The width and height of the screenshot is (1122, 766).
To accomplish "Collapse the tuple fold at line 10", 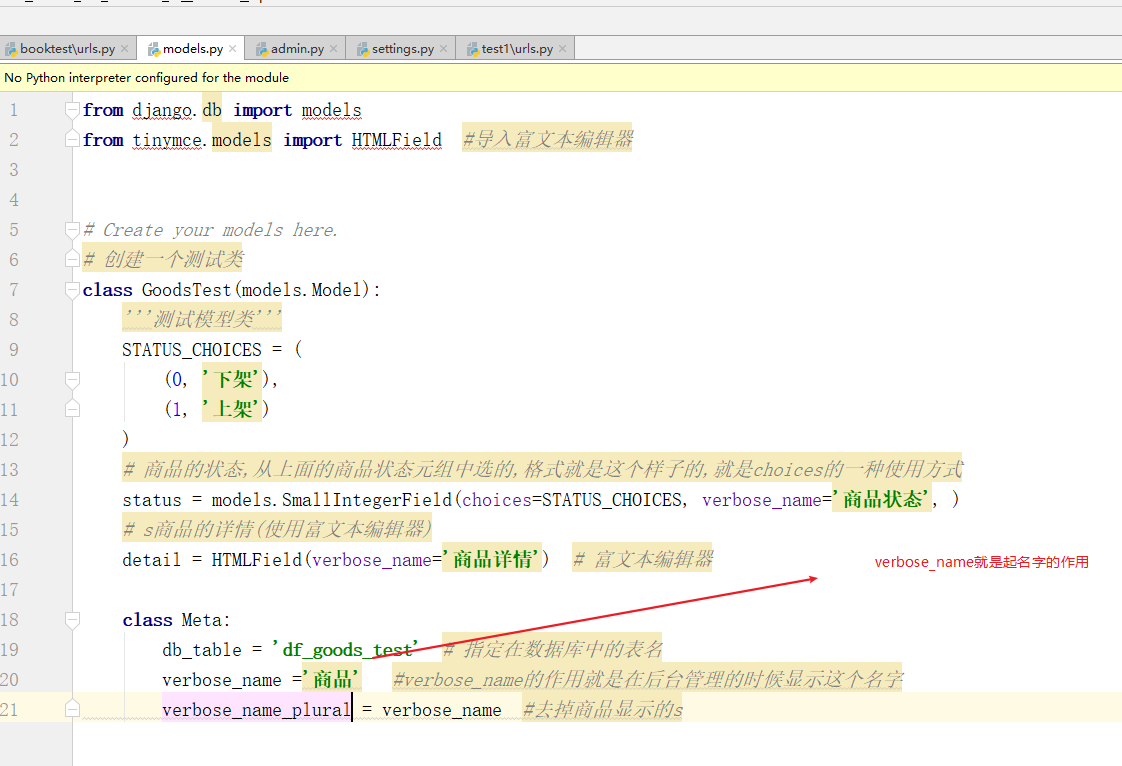I will pyautogui.click(x=72, y=379).
